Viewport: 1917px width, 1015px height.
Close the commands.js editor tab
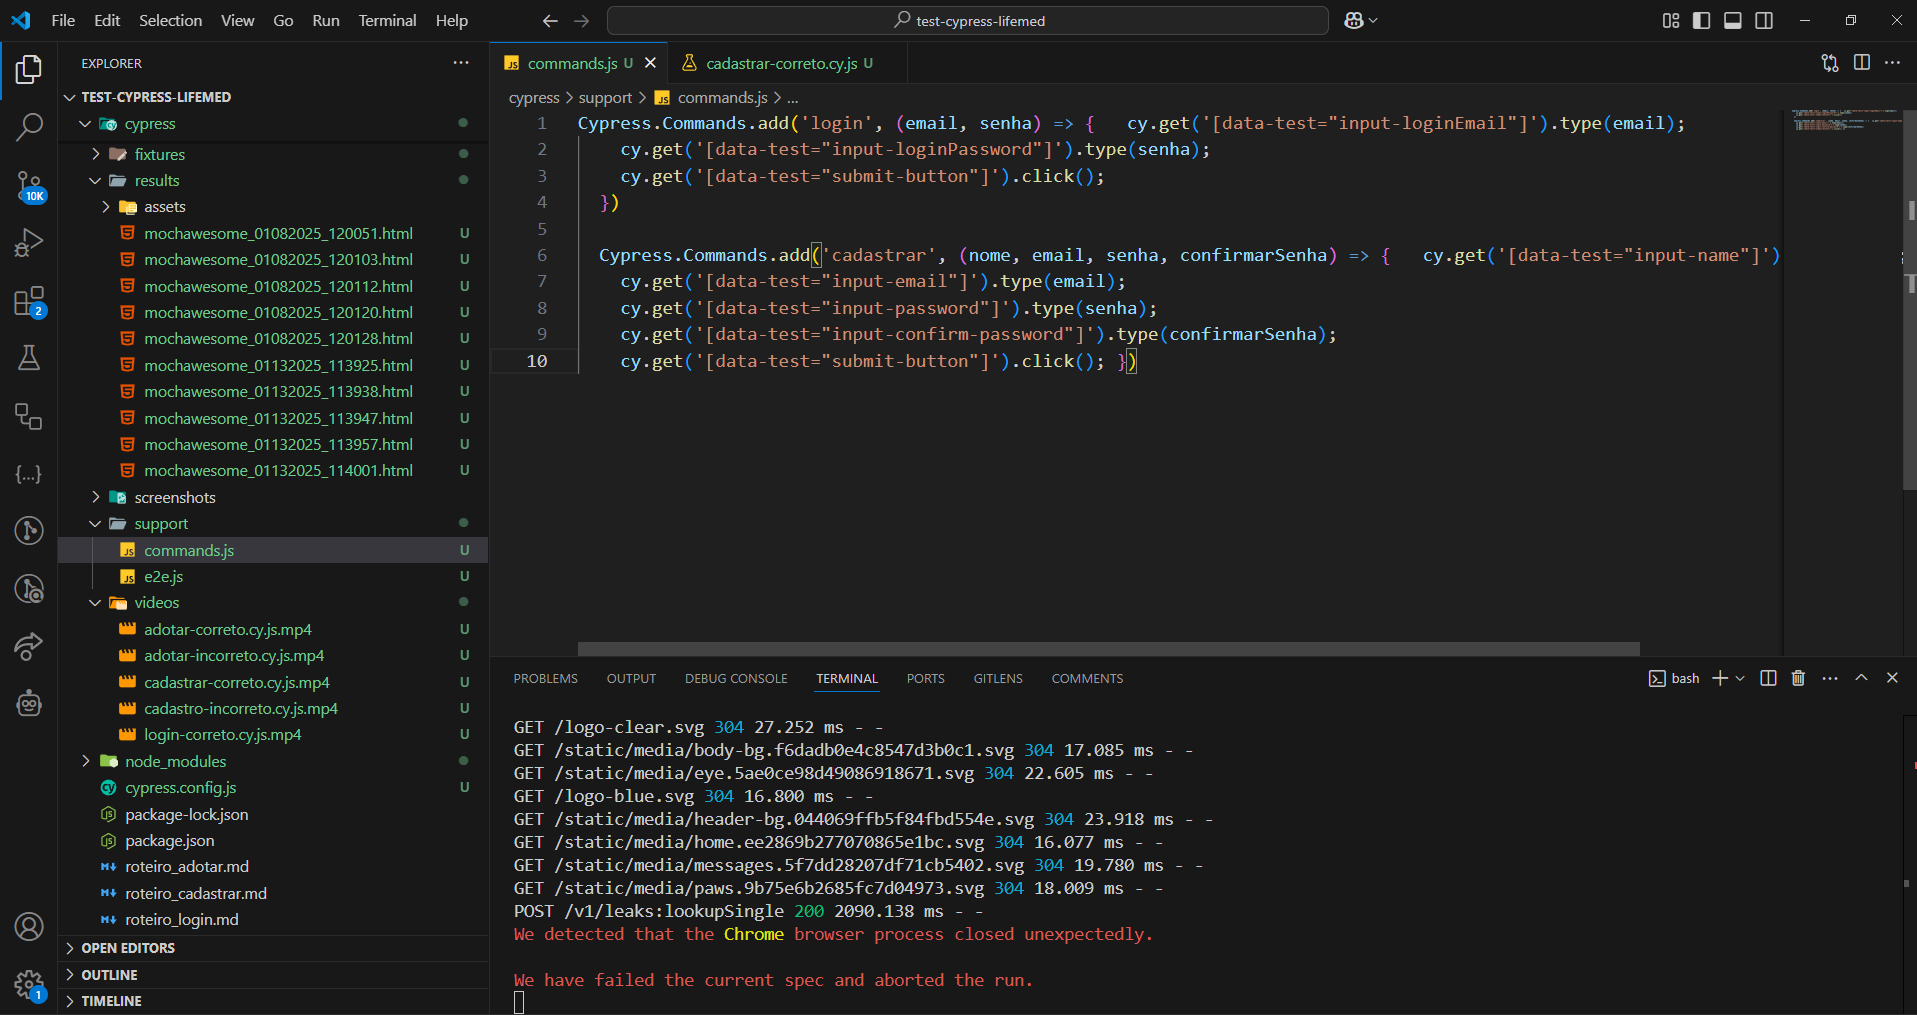651,63
